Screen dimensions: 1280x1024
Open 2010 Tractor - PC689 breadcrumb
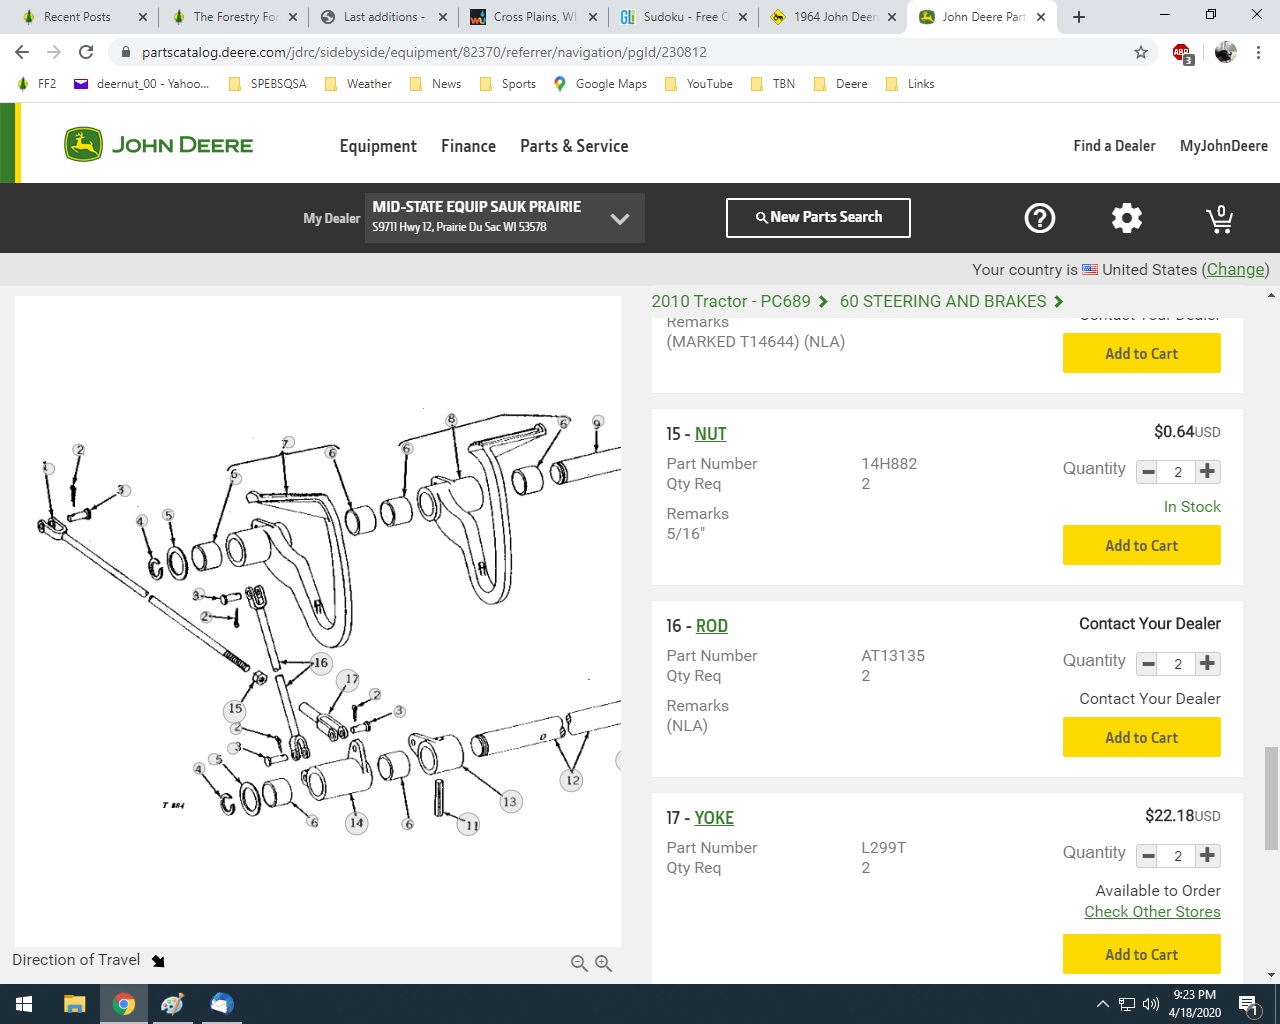click(731, 301)
